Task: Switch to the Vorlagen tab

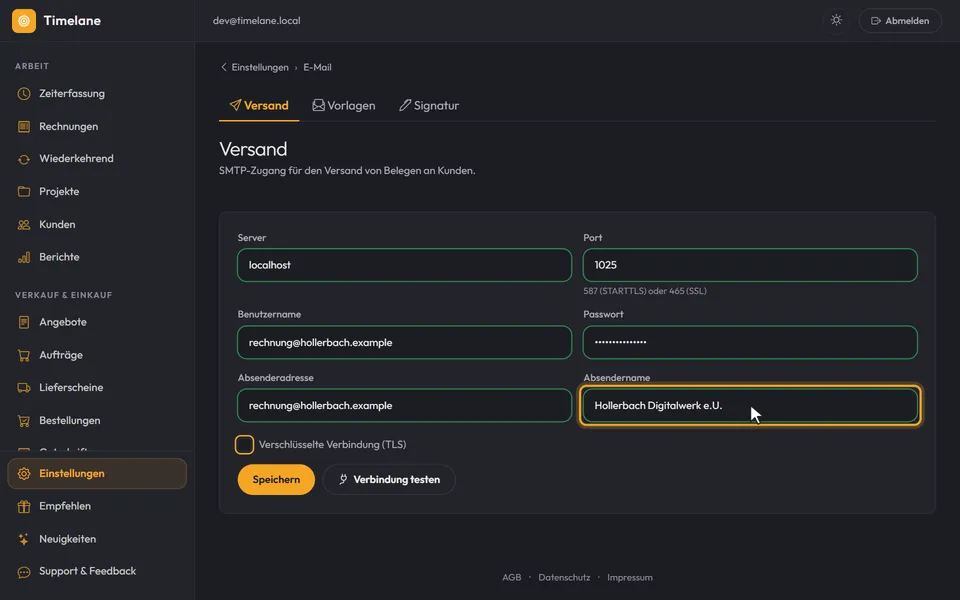Action: [x=343, y=105]
